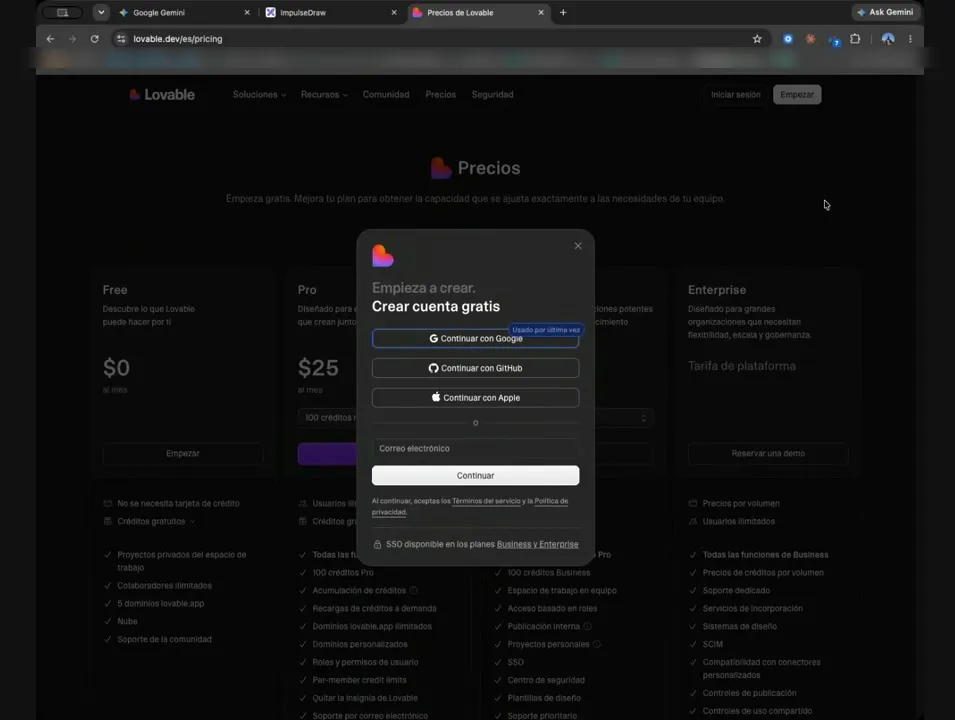Screen dimensions: 955x720
Task: Click Empezar under Free plan
Action: click(x=183, y=454)
